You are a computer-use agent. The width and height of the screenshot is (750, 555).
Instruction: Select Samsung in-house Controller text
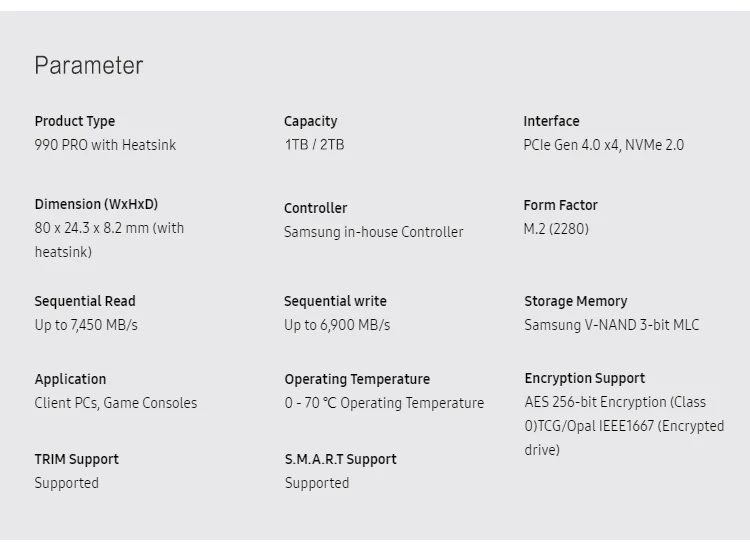[374, 232]
